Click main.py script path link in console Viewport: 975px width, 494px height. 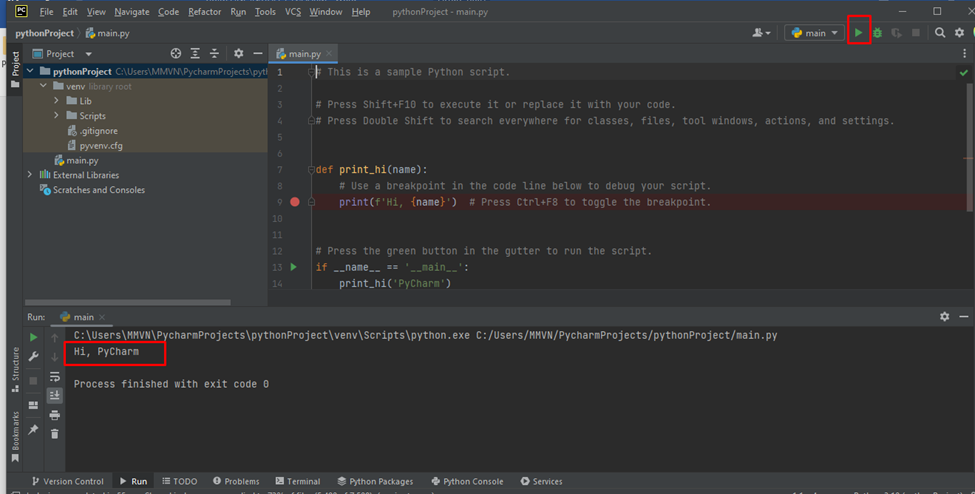(x=627, y=335)
